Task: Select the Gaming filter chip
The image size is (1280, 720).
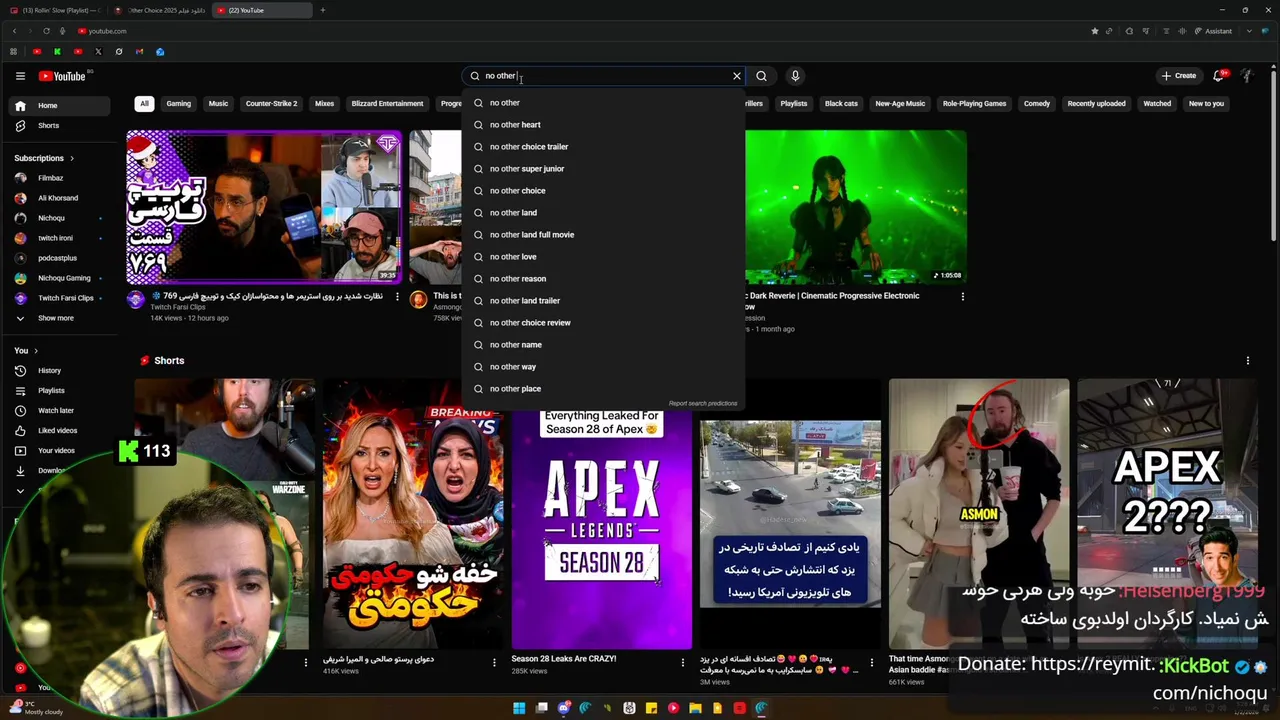Action: click(x=178, y=103)
